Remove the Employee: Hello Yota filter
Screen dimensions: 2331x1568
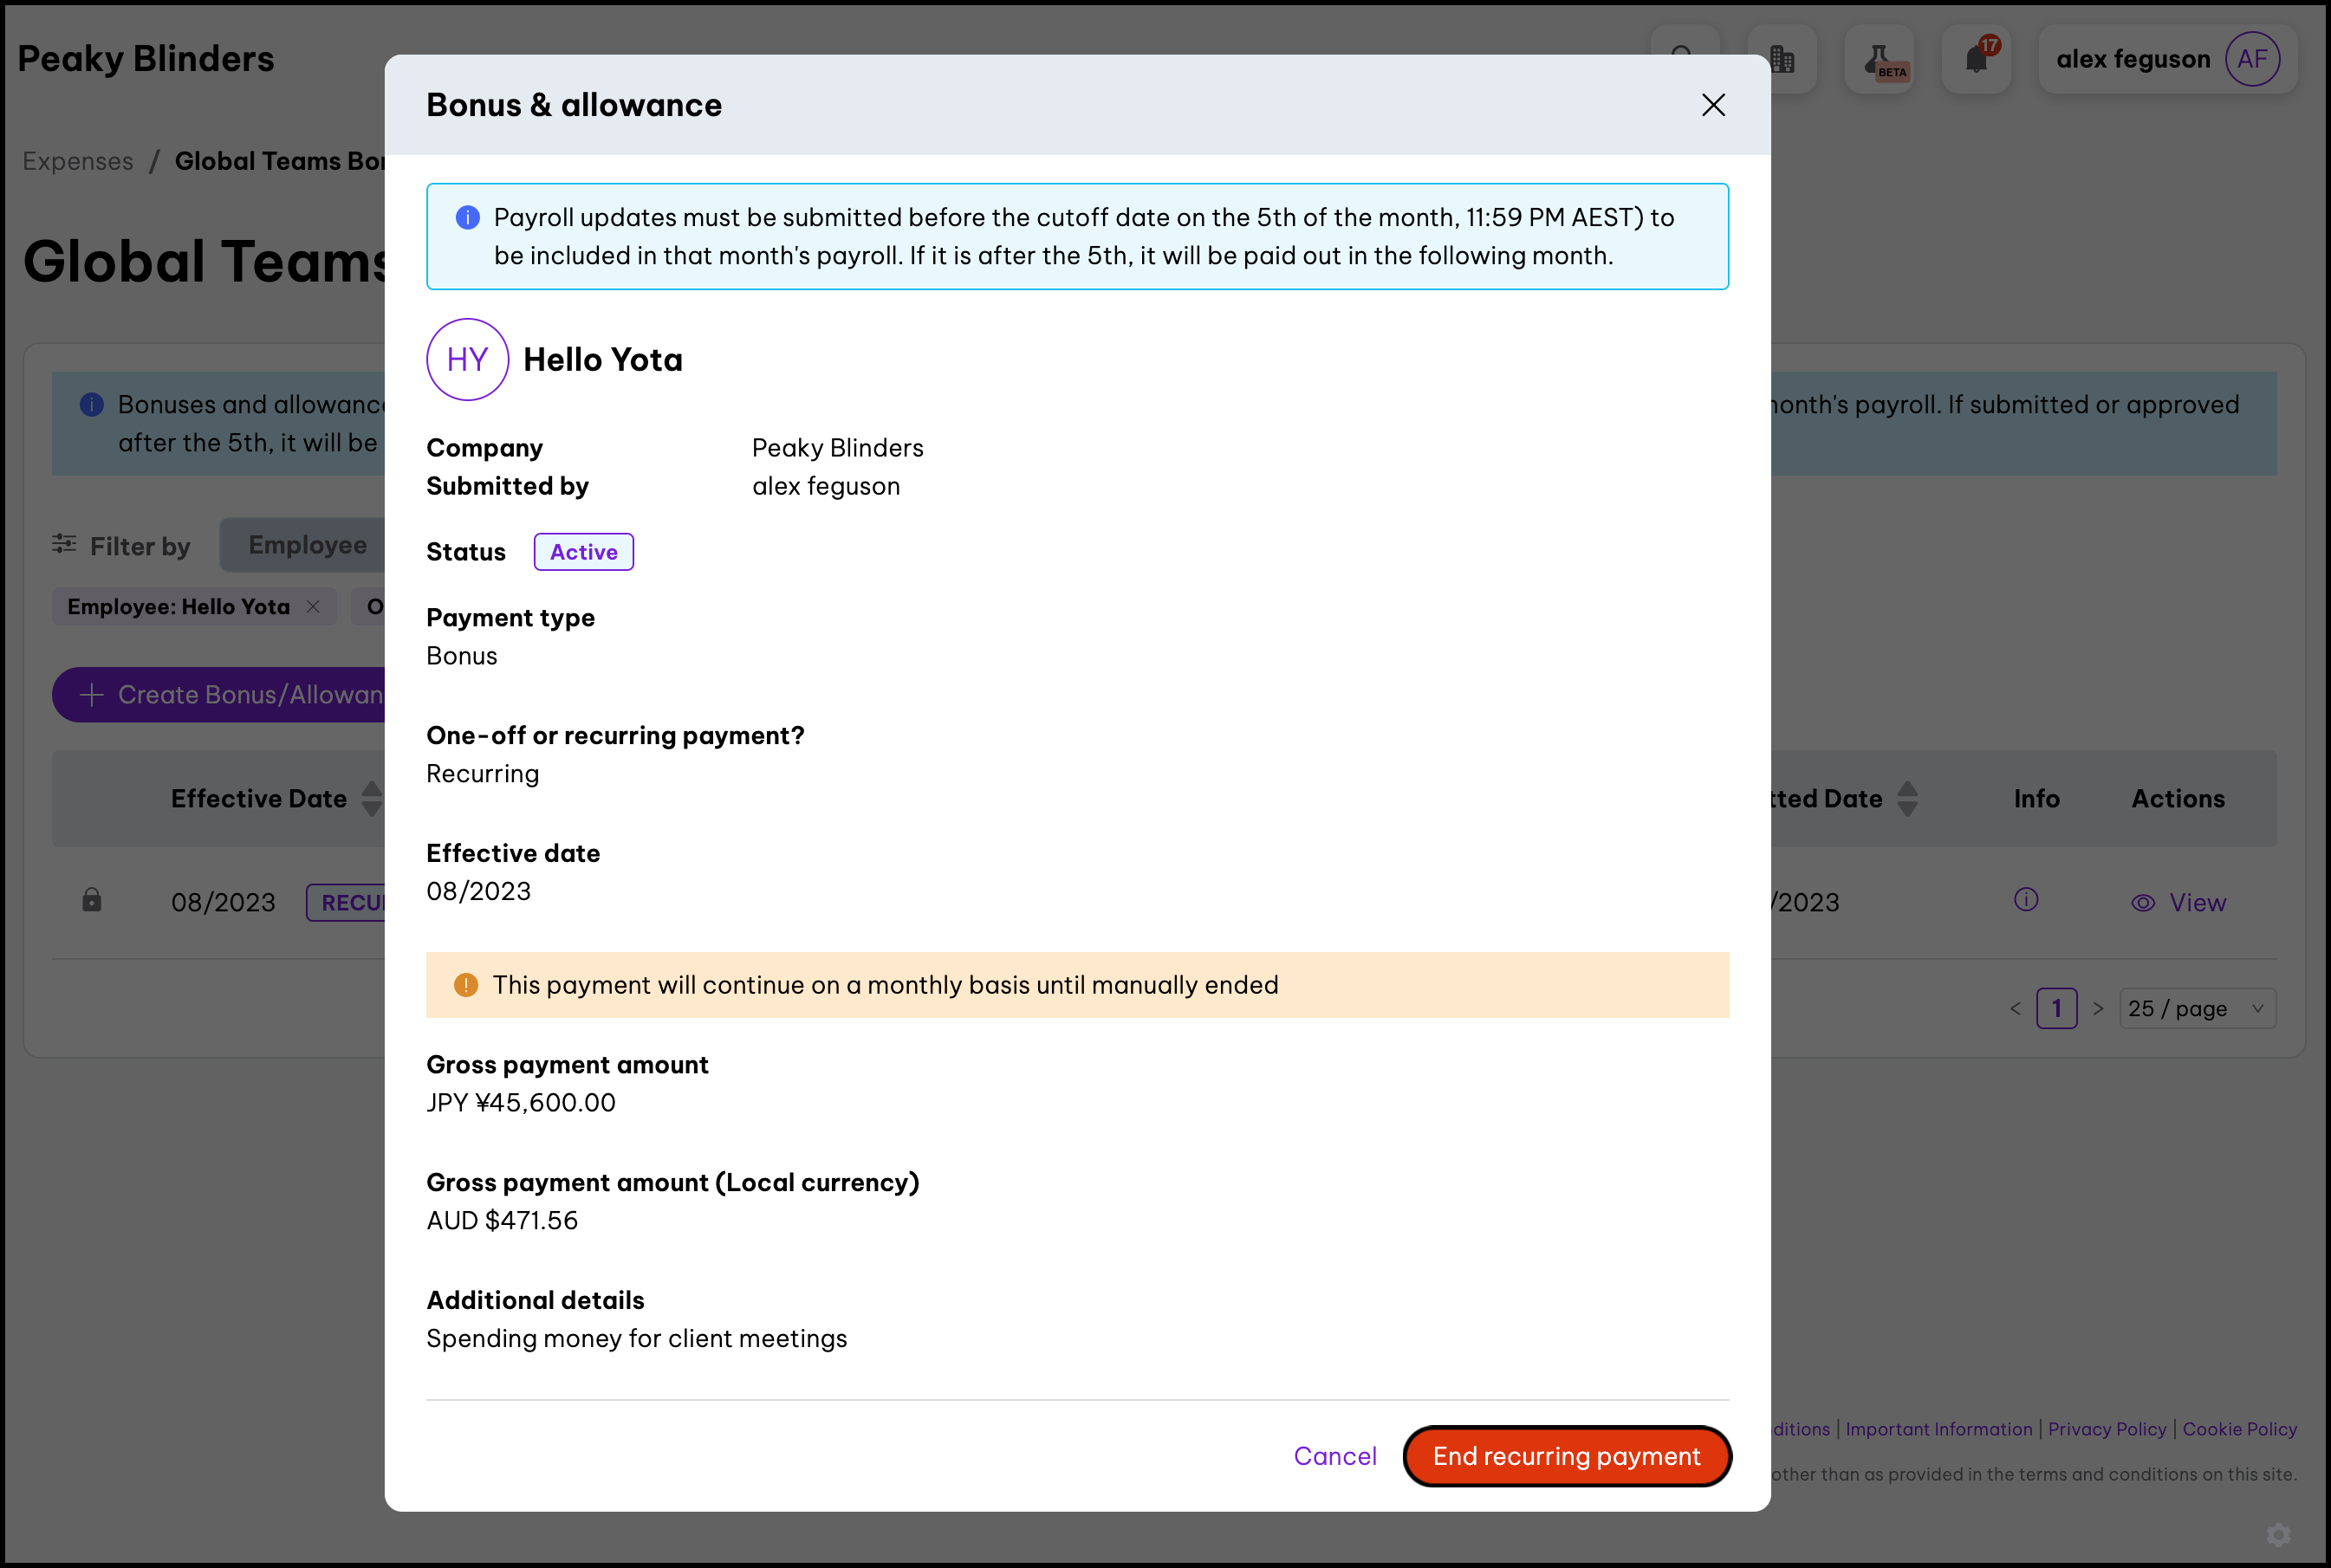313,607
